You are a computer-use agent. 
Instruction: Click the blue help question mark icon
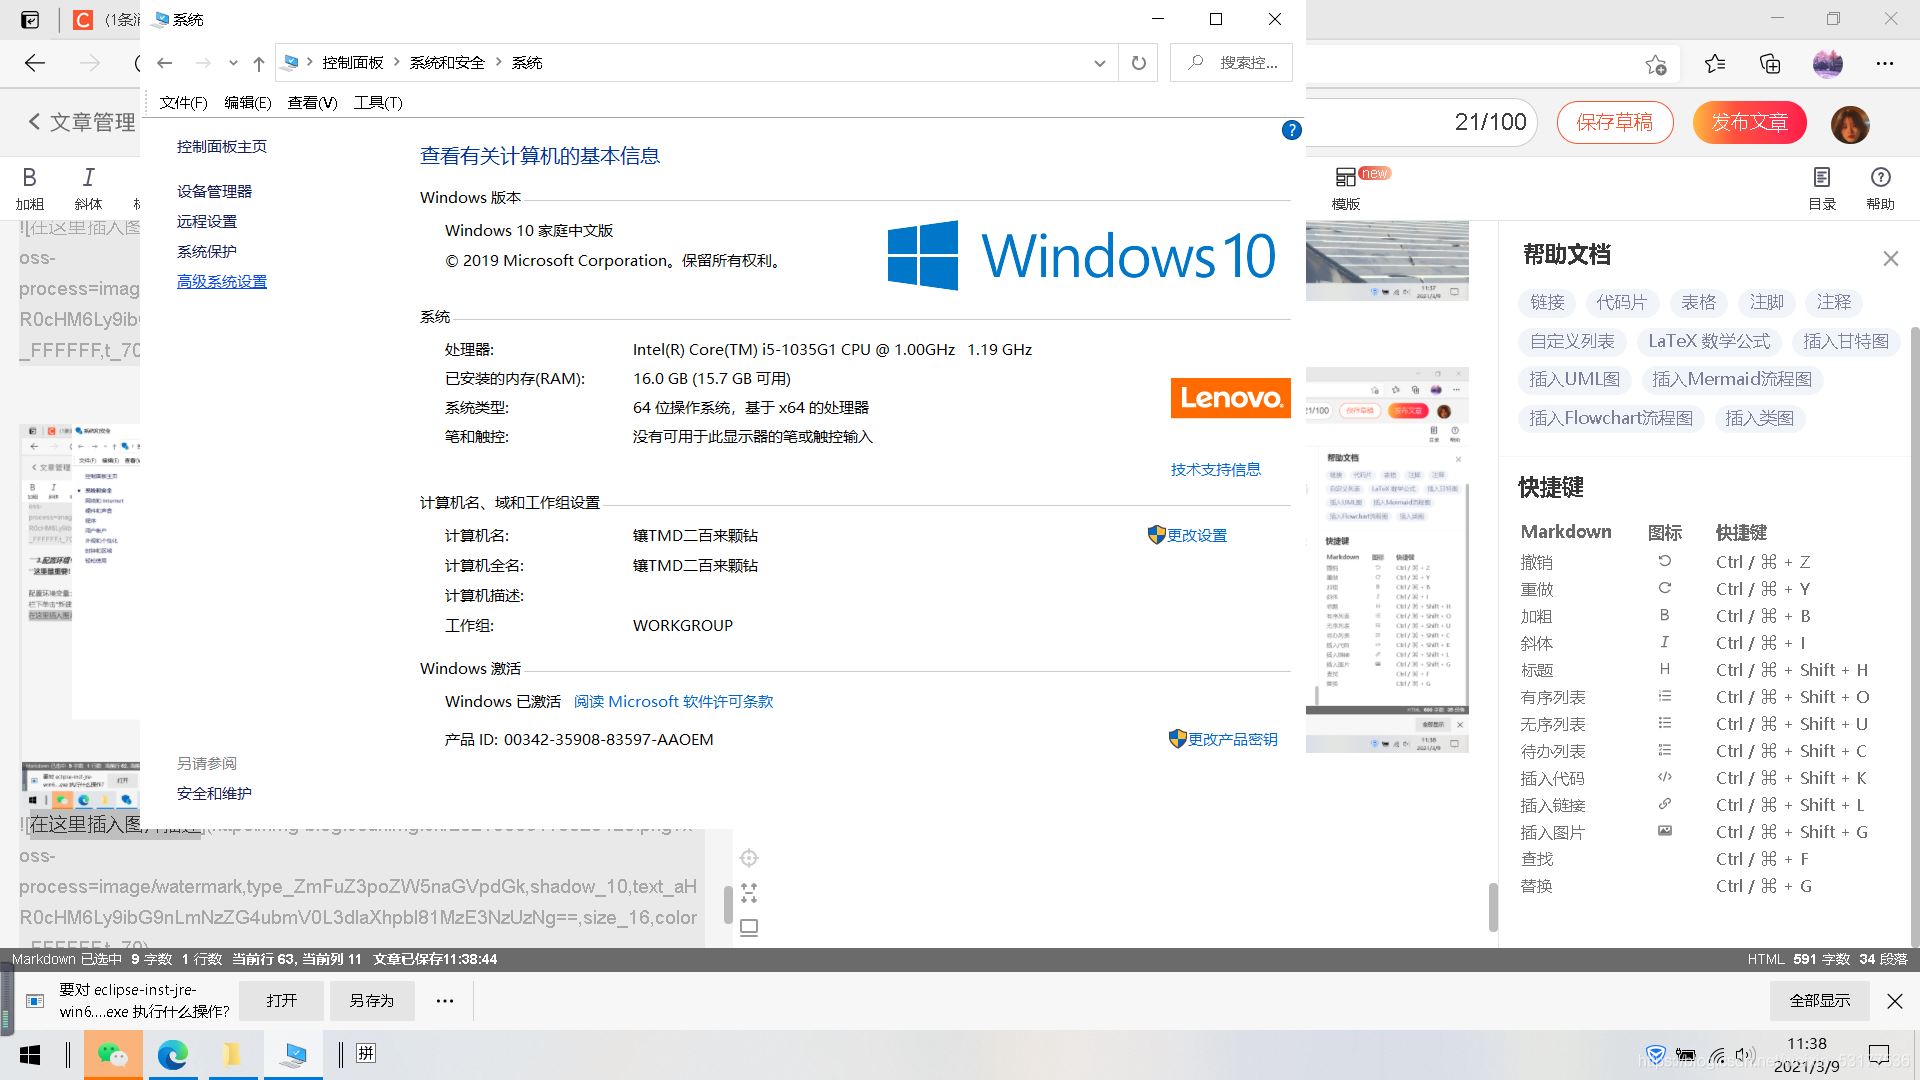pyautogui.click(x=1291, y=130)
